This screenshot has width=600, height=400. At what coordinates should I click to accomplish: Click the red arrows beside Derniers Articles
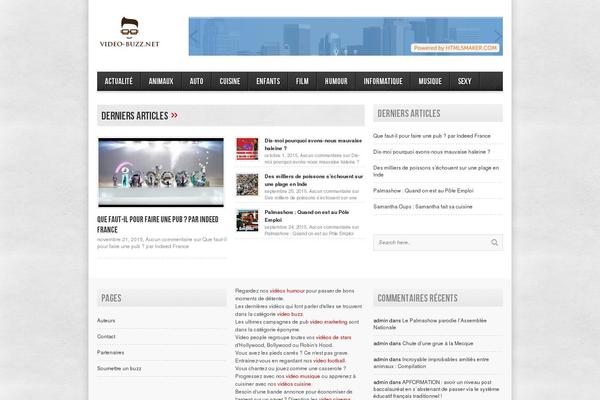pos(174,115)
